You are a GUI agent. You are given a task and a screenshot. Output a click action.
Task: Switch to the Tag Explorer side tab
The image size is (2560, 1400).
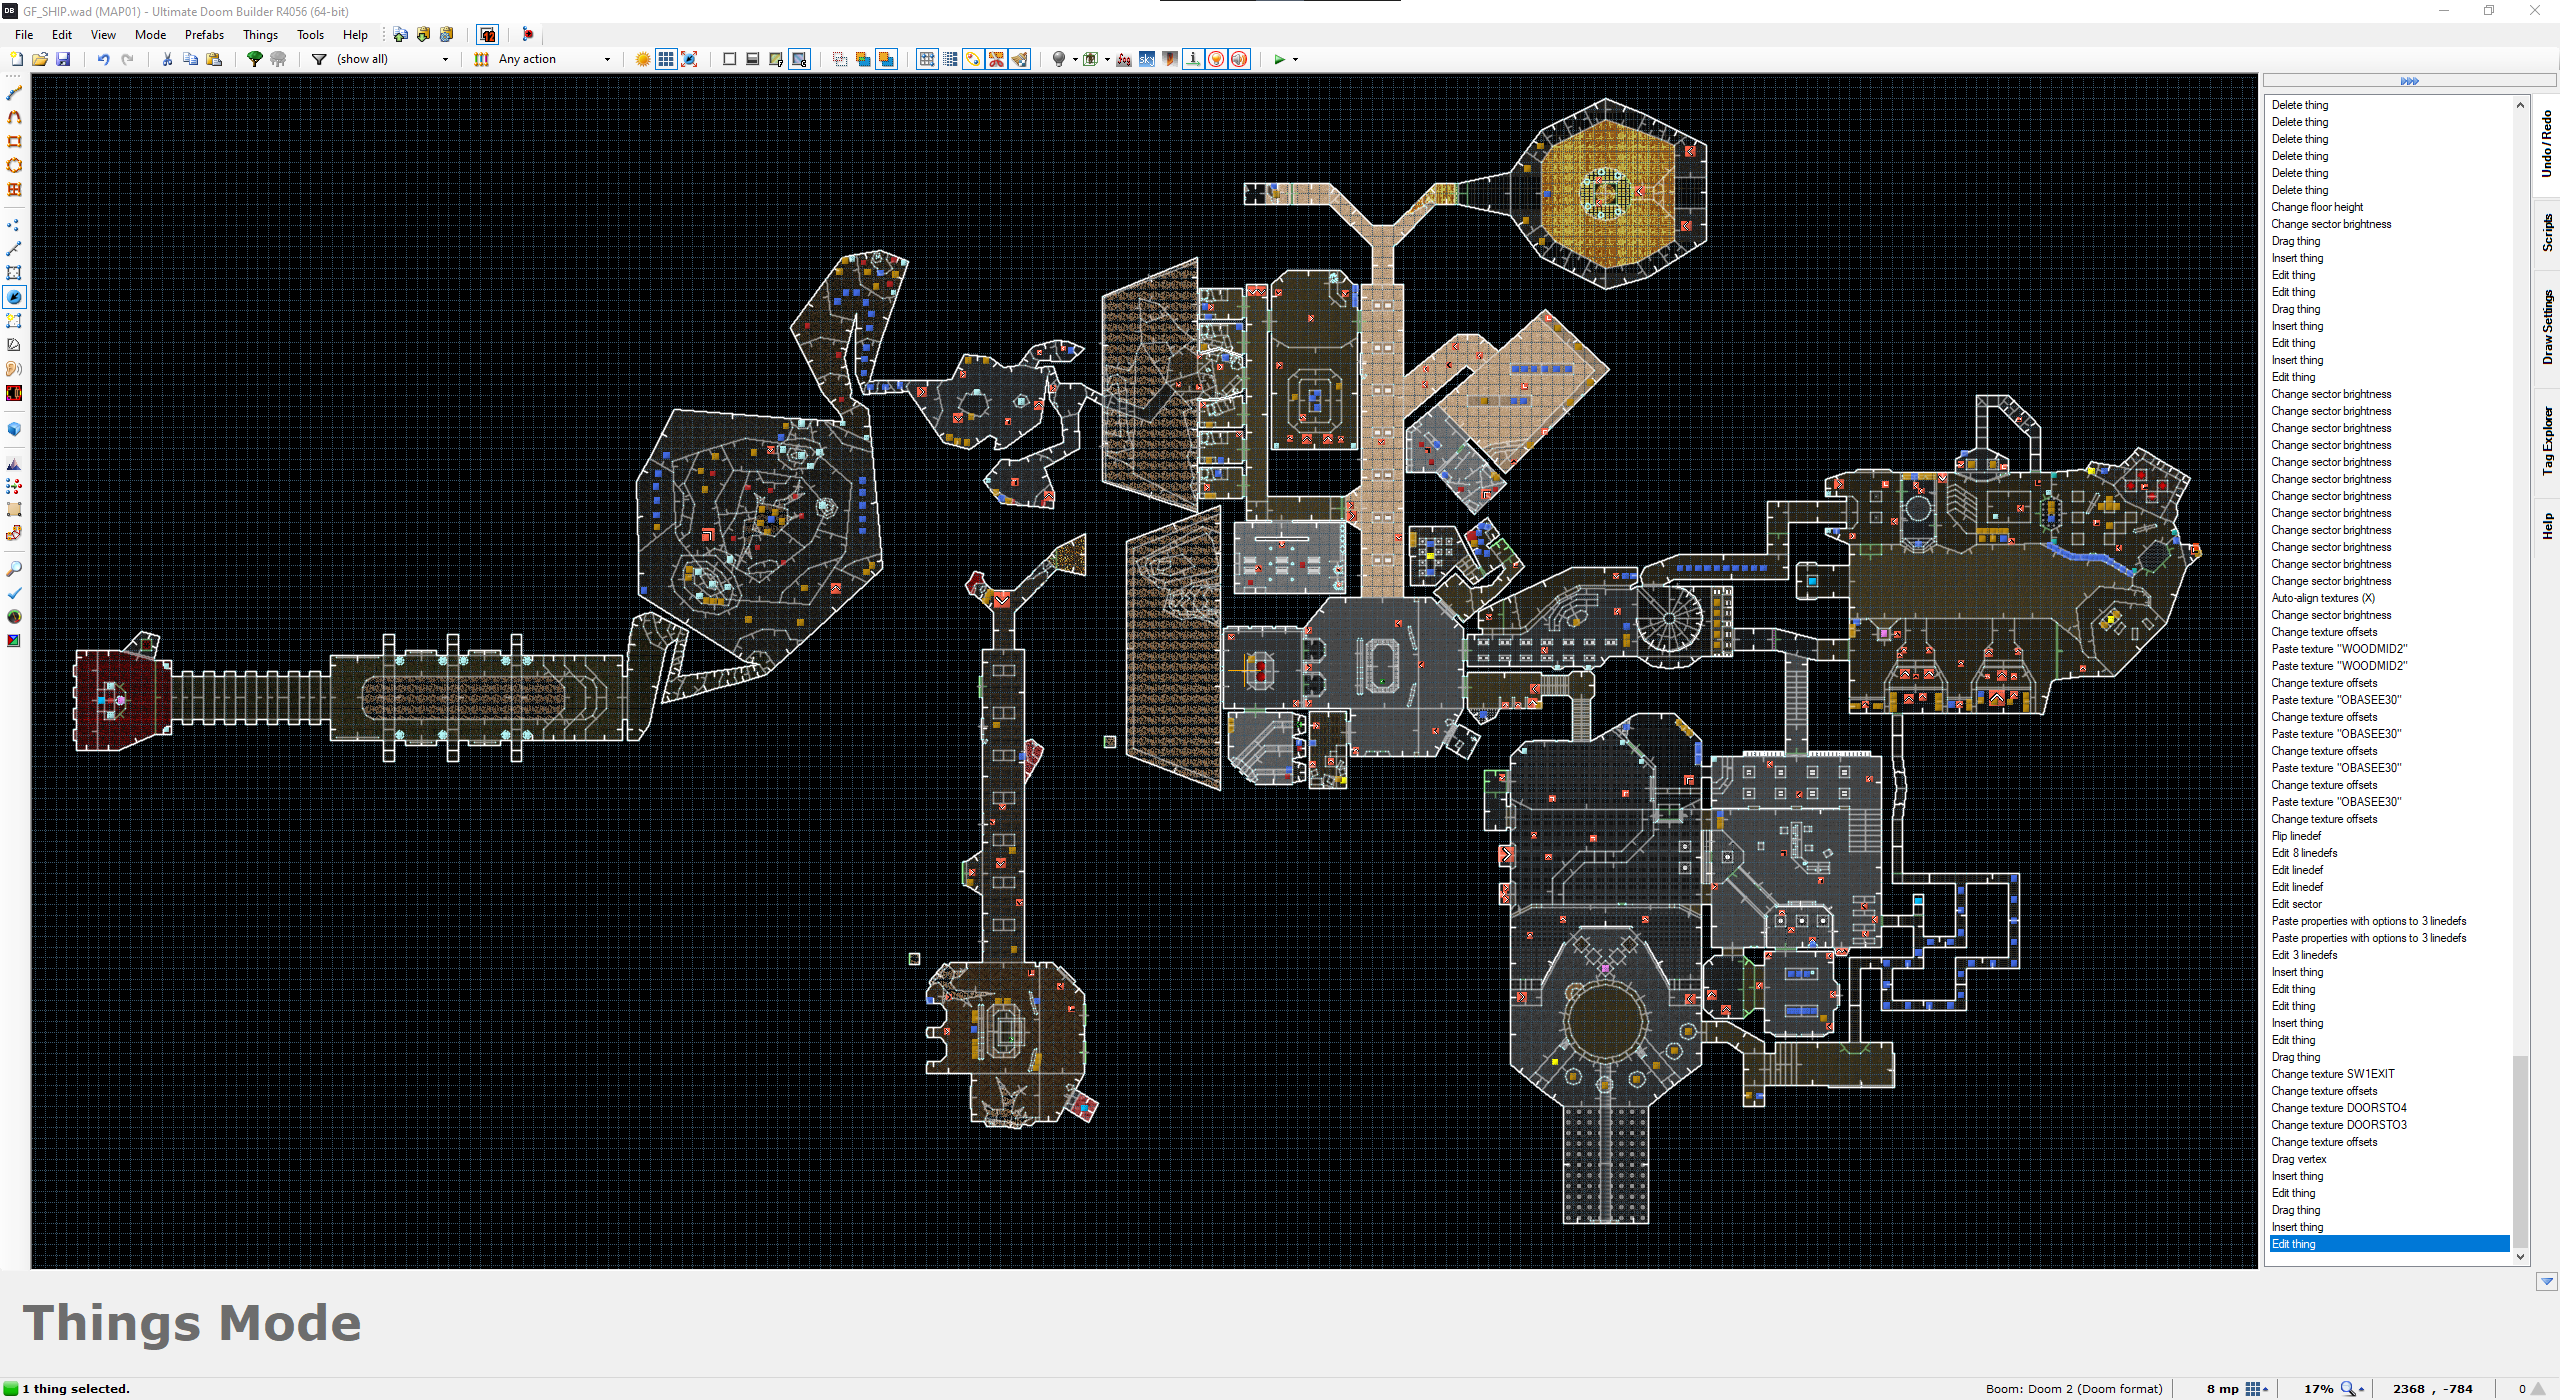tap(2547, 440)
